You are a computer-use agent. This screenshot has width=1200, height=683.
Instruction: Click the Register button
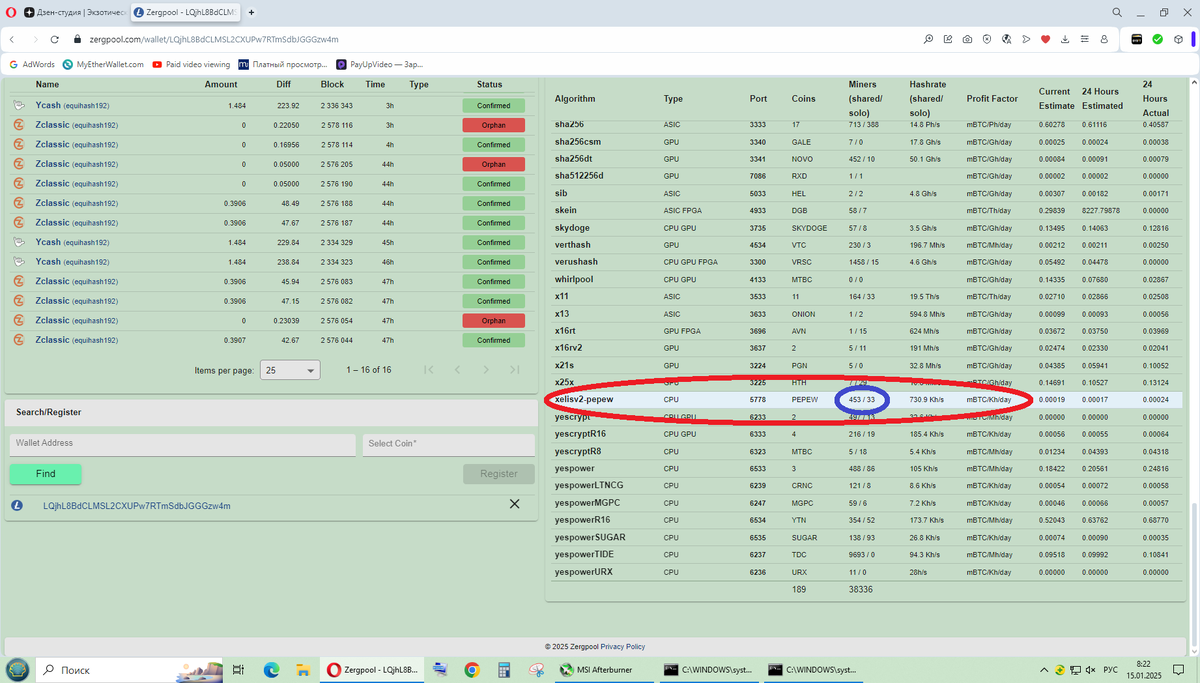tap(499, 474)
